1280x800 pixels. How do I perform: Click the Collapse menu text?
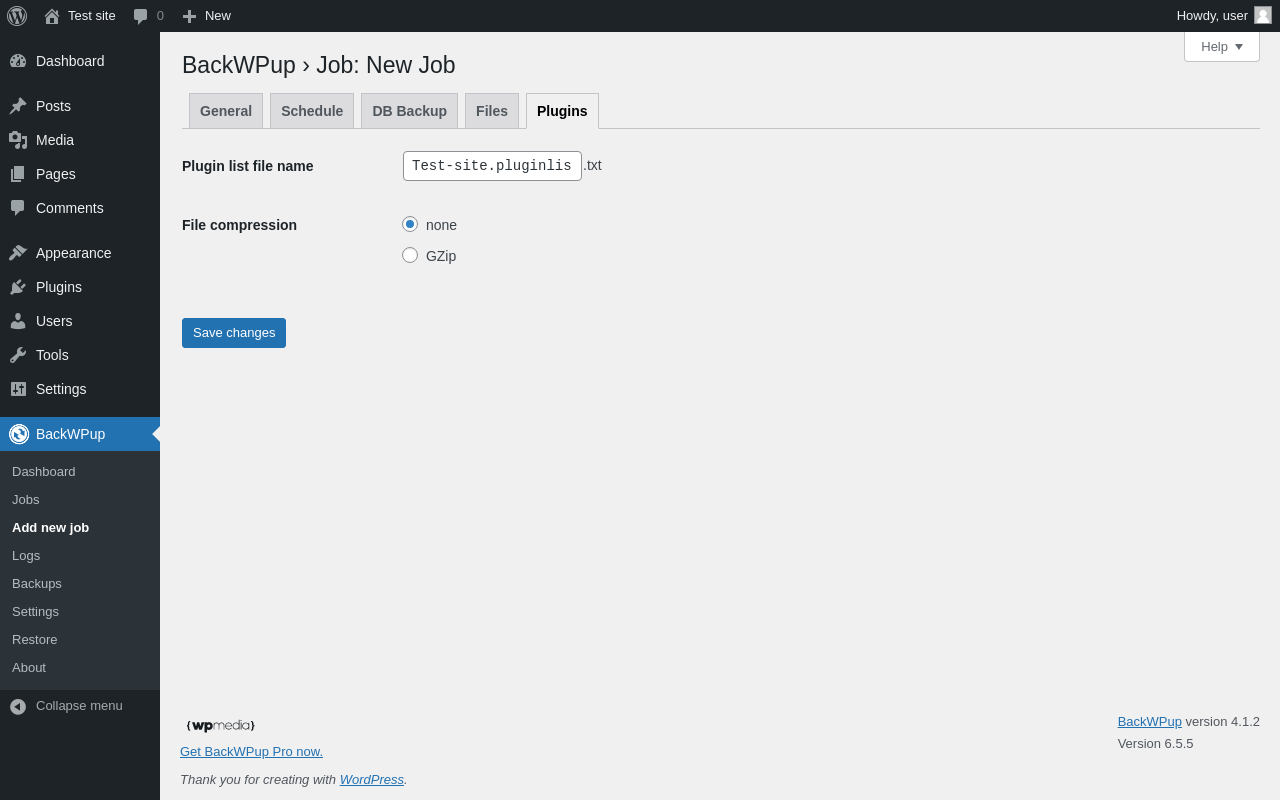tap(79, 705)
